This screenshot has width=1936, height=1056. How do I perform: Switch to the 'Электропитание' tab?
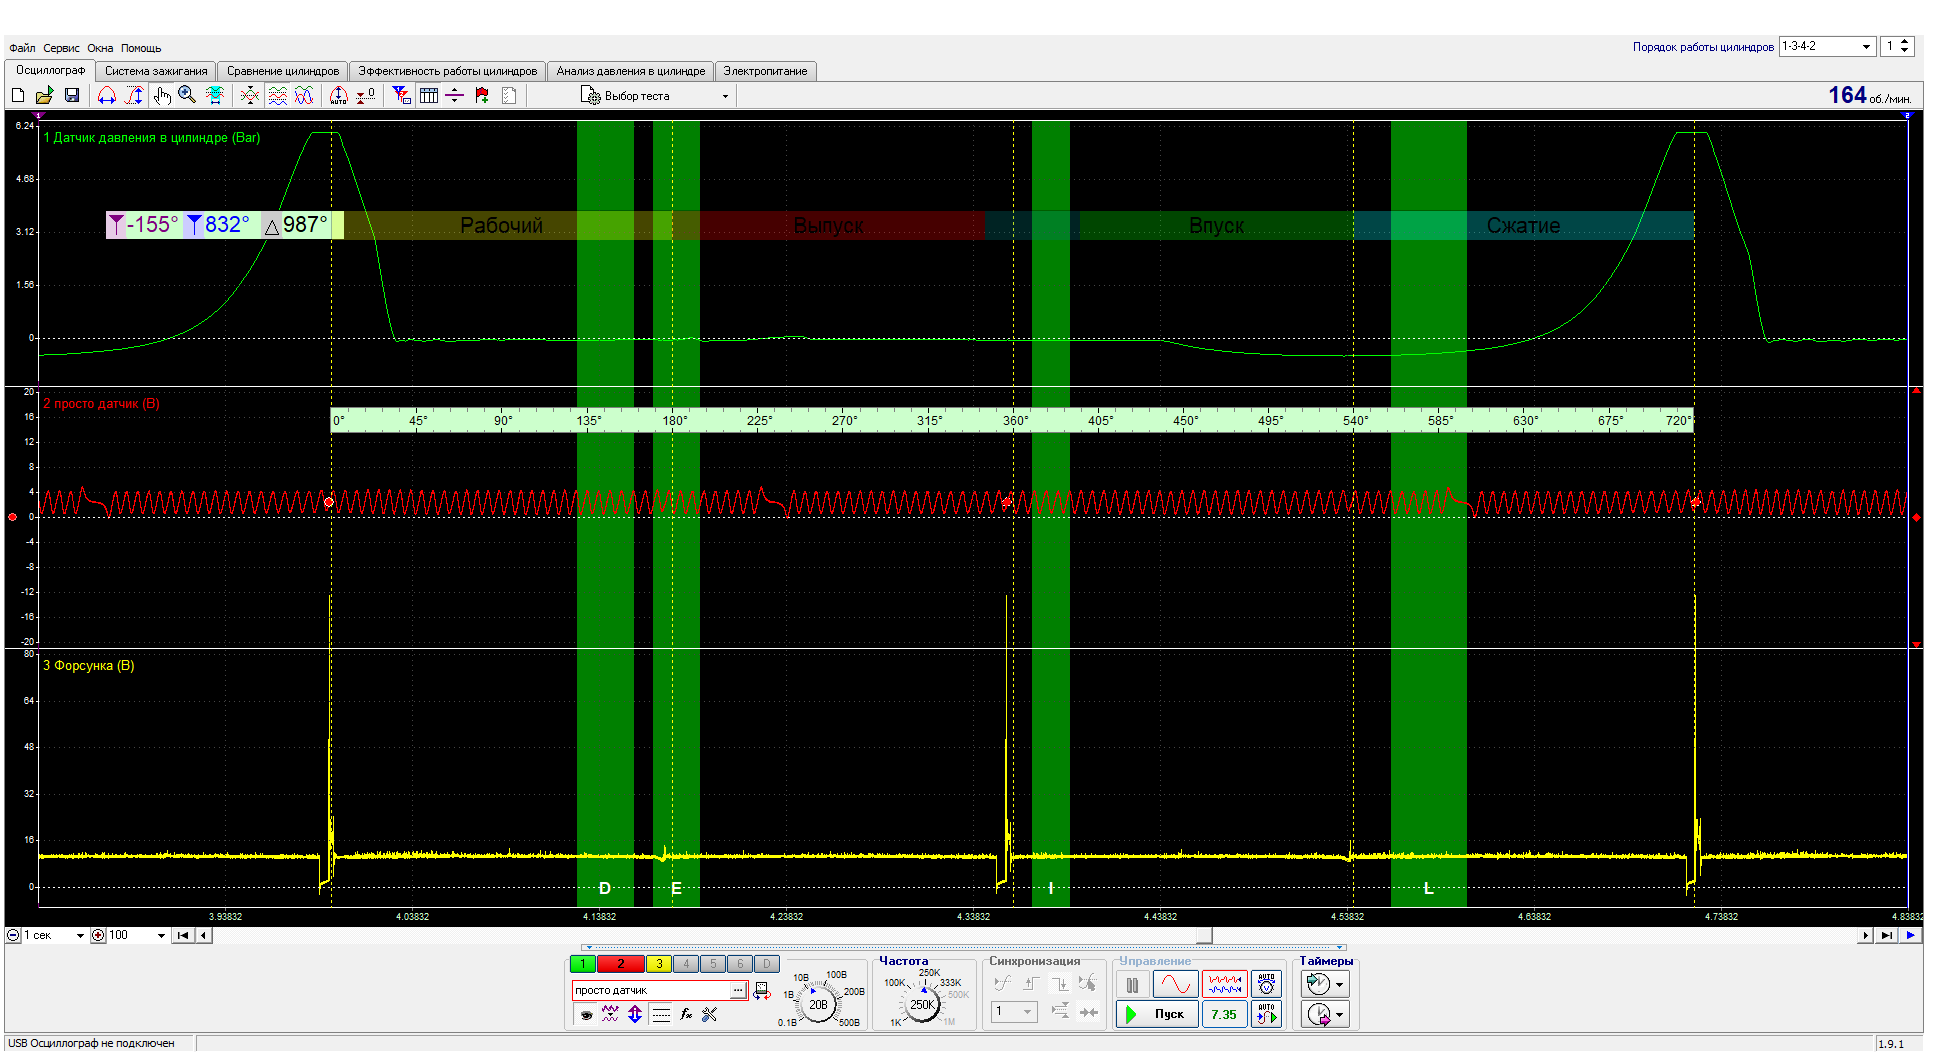(x=765, y=71)
